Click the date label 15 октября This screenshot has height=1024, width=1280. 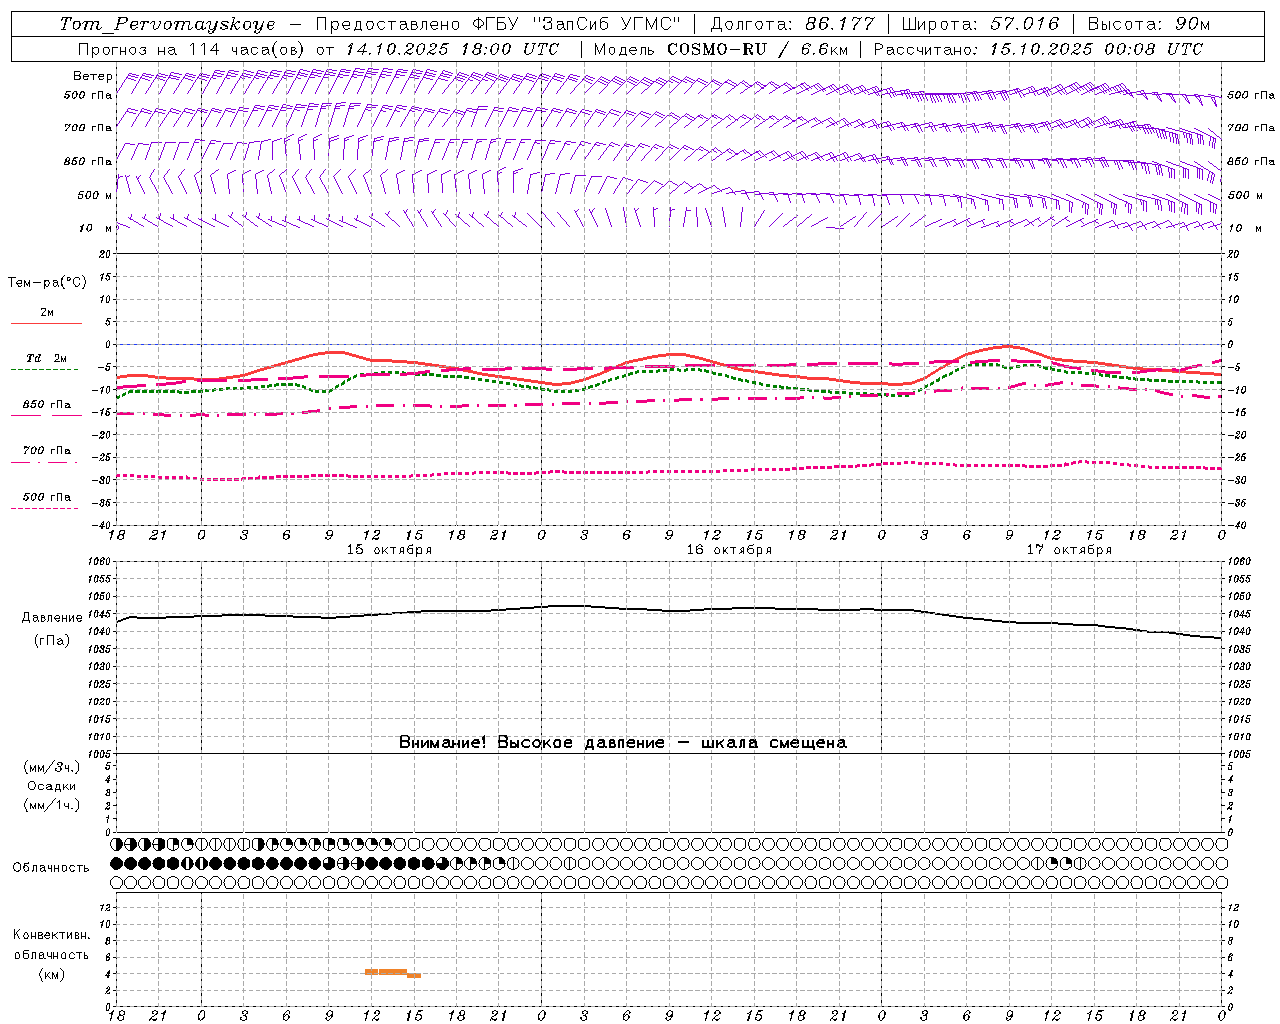click(389, 550)
